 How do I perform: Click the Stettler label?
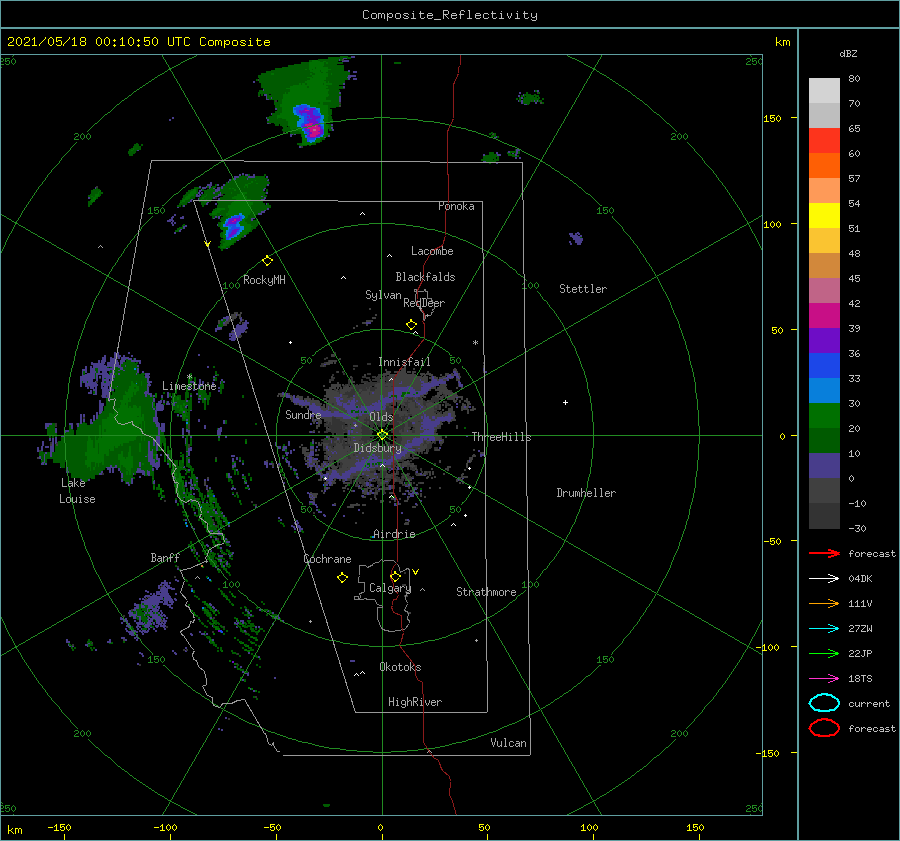coord(583,289)
